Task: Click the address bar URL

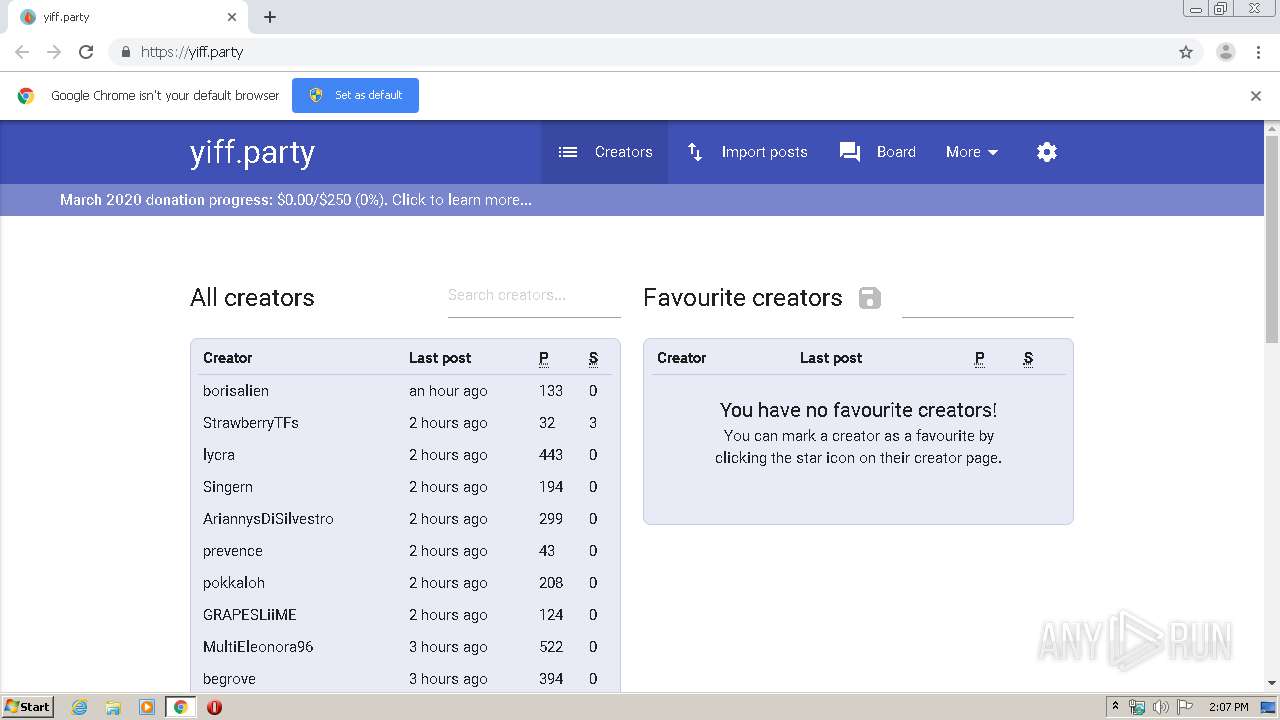Action: click(192, 52)
